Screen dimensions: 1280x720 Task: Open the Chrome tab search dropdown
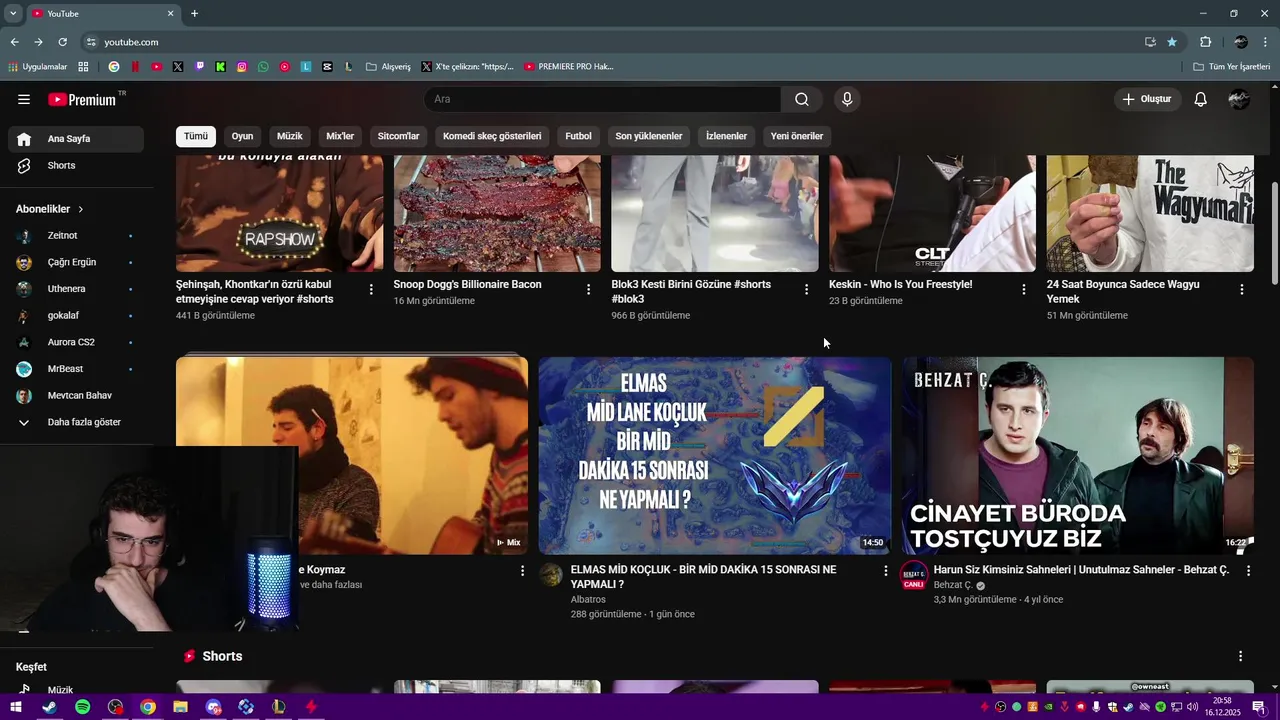pos(13,13)
